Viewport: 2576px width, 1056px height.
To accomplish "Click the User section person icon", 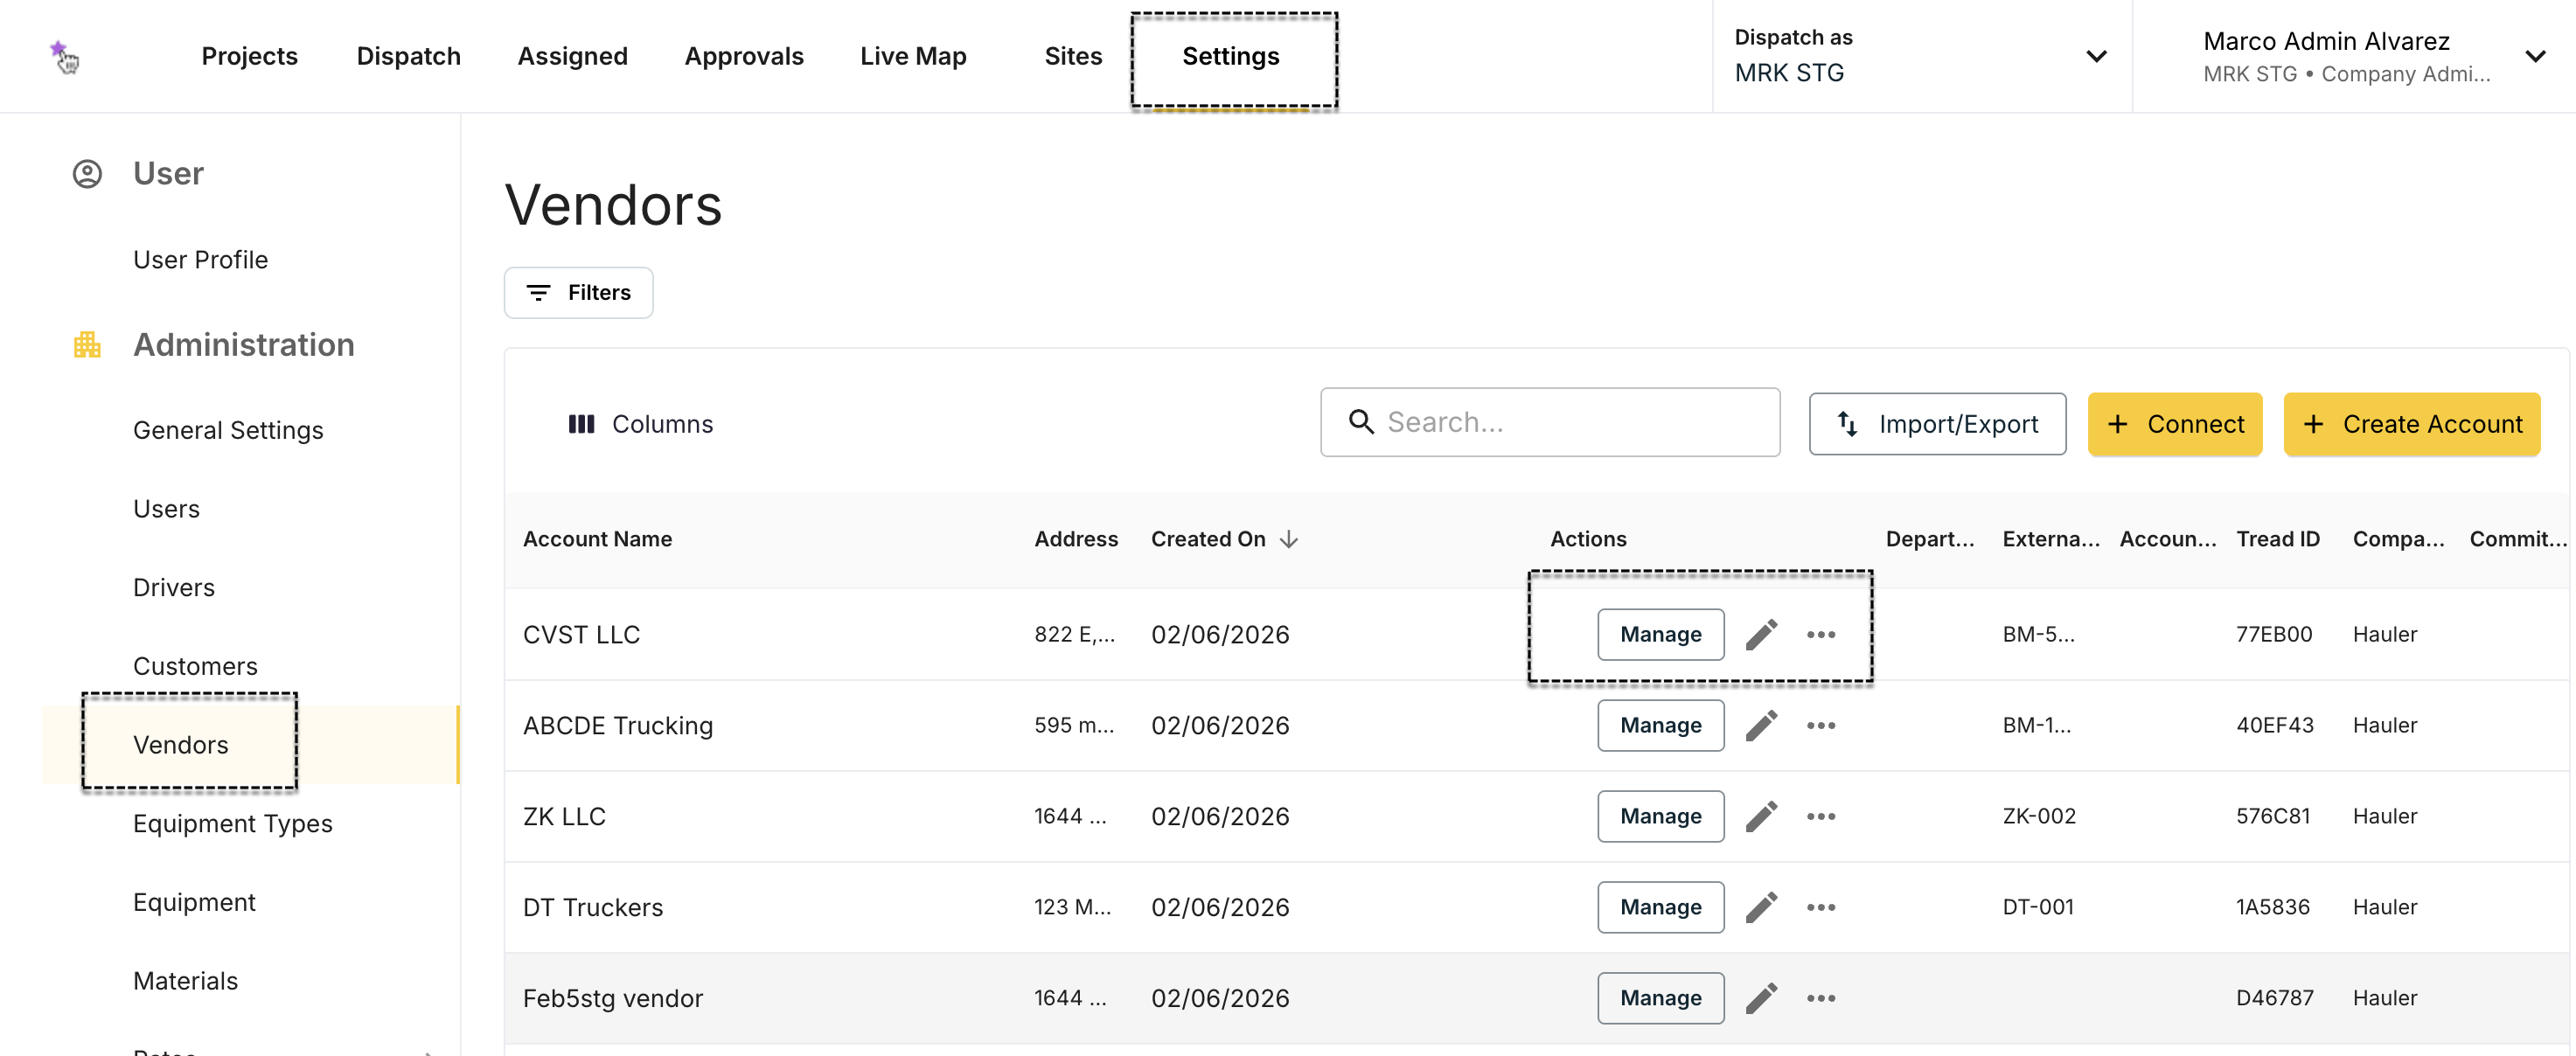I will [x=87, y=174].
